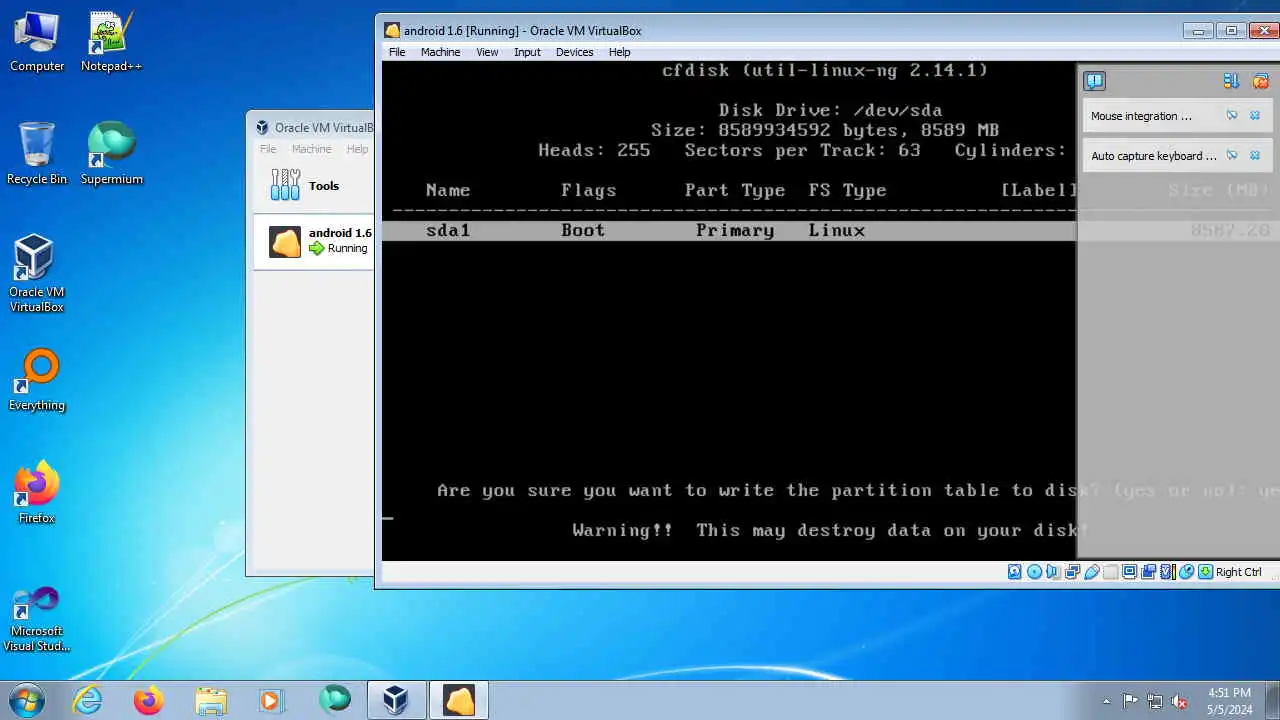
Task: Expand the Auto capture keyboard notification text
Action: click(1154, 156)
